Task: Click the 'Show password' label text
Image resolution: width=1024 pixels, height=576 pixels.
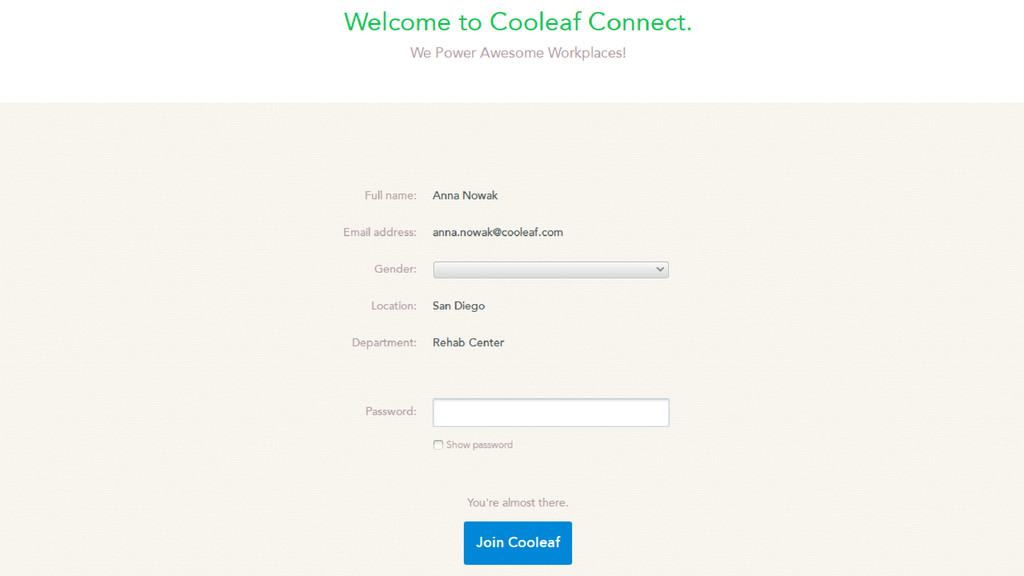Action: click(x=479, y=445)
